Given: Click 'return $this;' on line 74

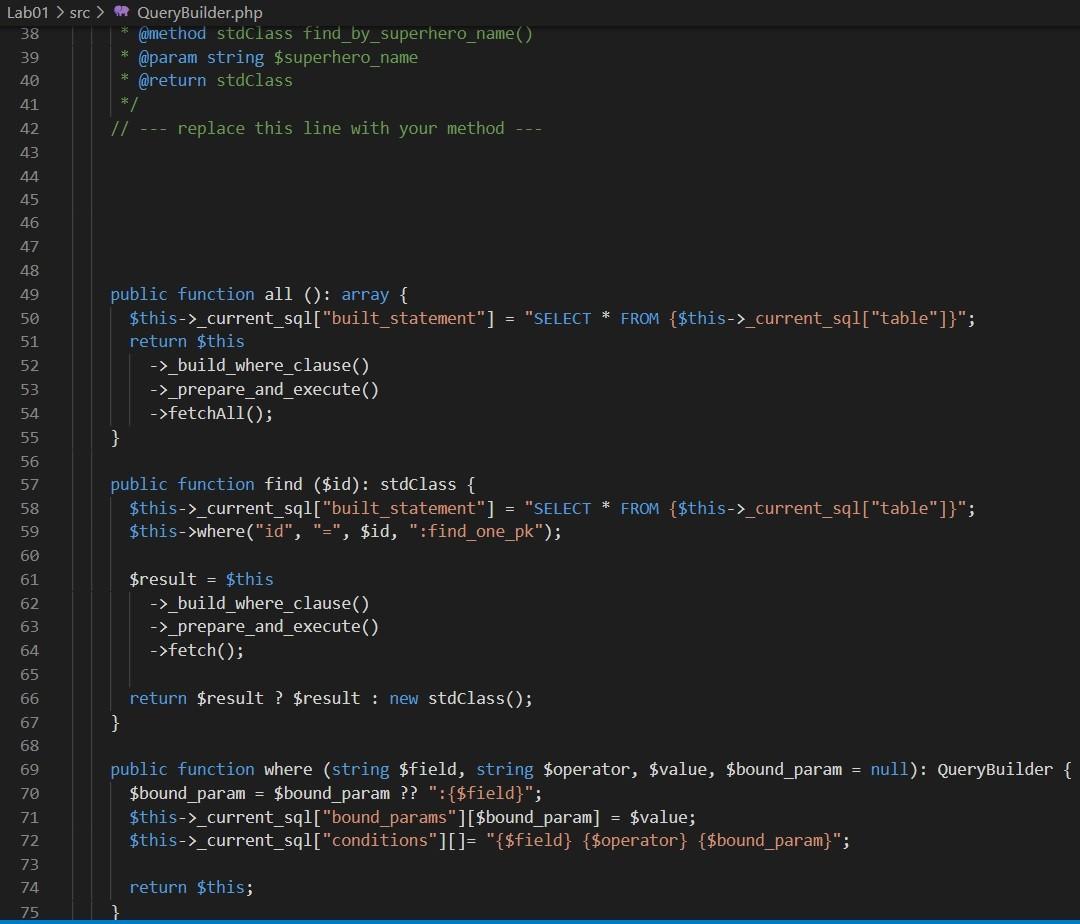Looking at the screenshot, I should pyautogui.click(x=191, y=888).
